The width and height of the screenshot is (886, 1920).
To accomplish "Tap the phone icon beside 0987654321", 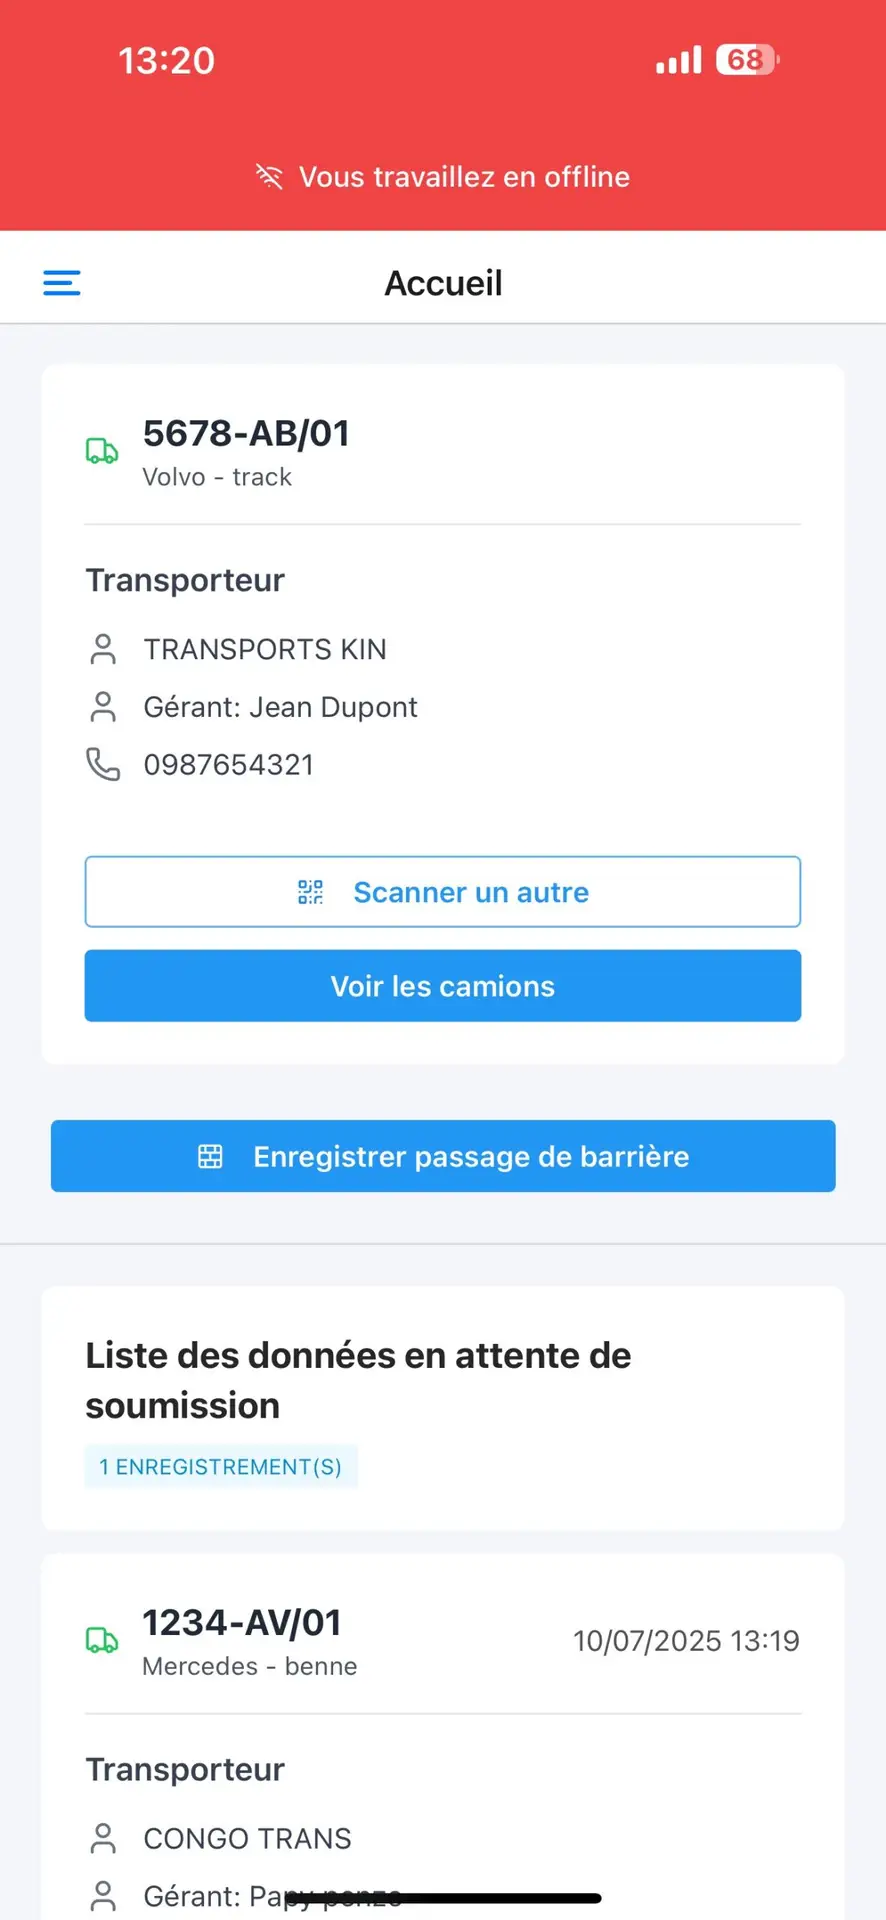I will point(103,765).
